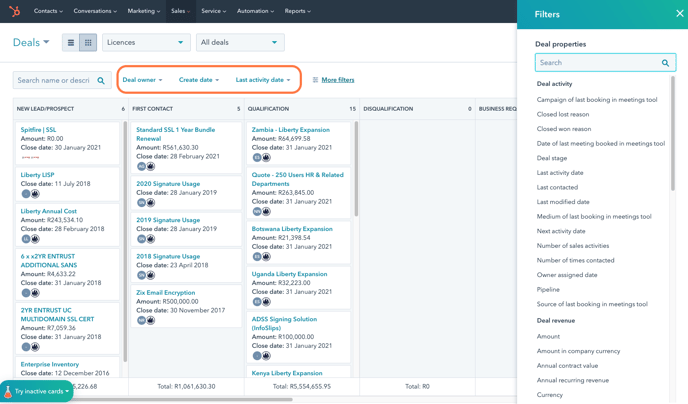
Task: Click the Filters panel vertical scrollbar
Action: pos(673,134)
